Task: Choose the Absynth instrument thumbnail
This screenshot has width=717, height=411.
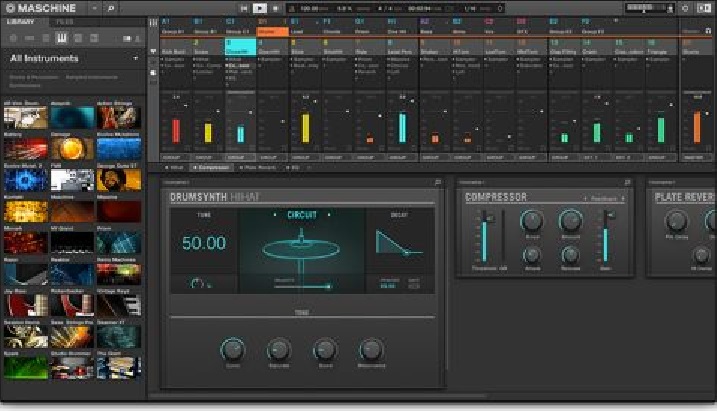Action: (x=72, y=117)
